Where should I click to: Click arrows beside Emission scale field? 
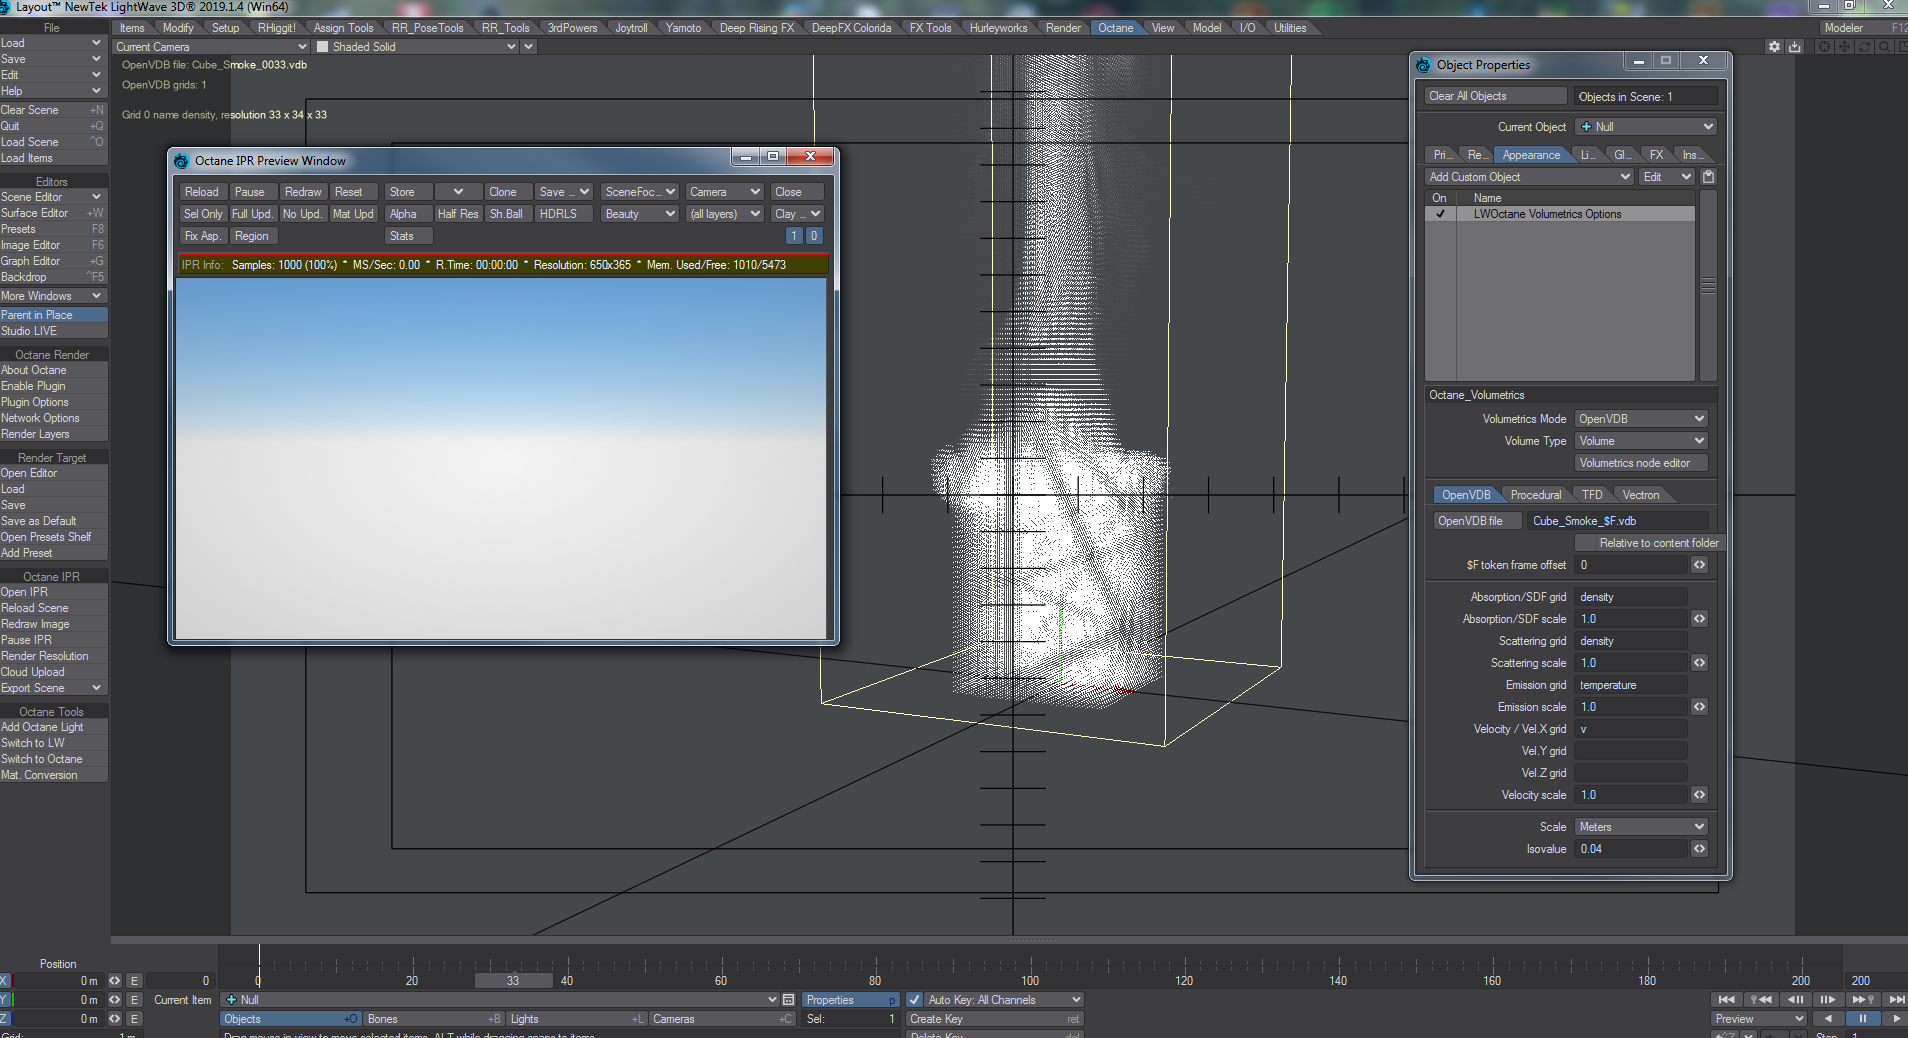(x=1699, y=707)
